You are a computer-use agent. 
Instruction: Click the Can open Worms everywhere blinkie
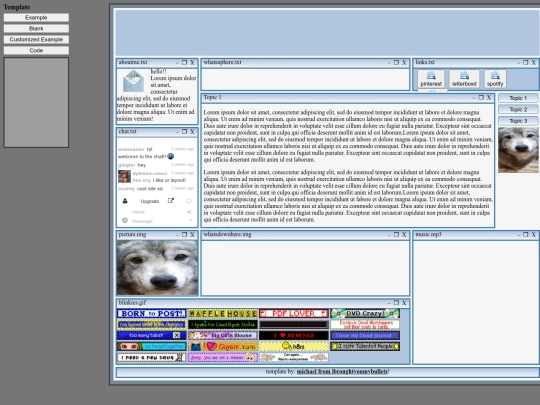pyautogui.click(x=294, y=357)
